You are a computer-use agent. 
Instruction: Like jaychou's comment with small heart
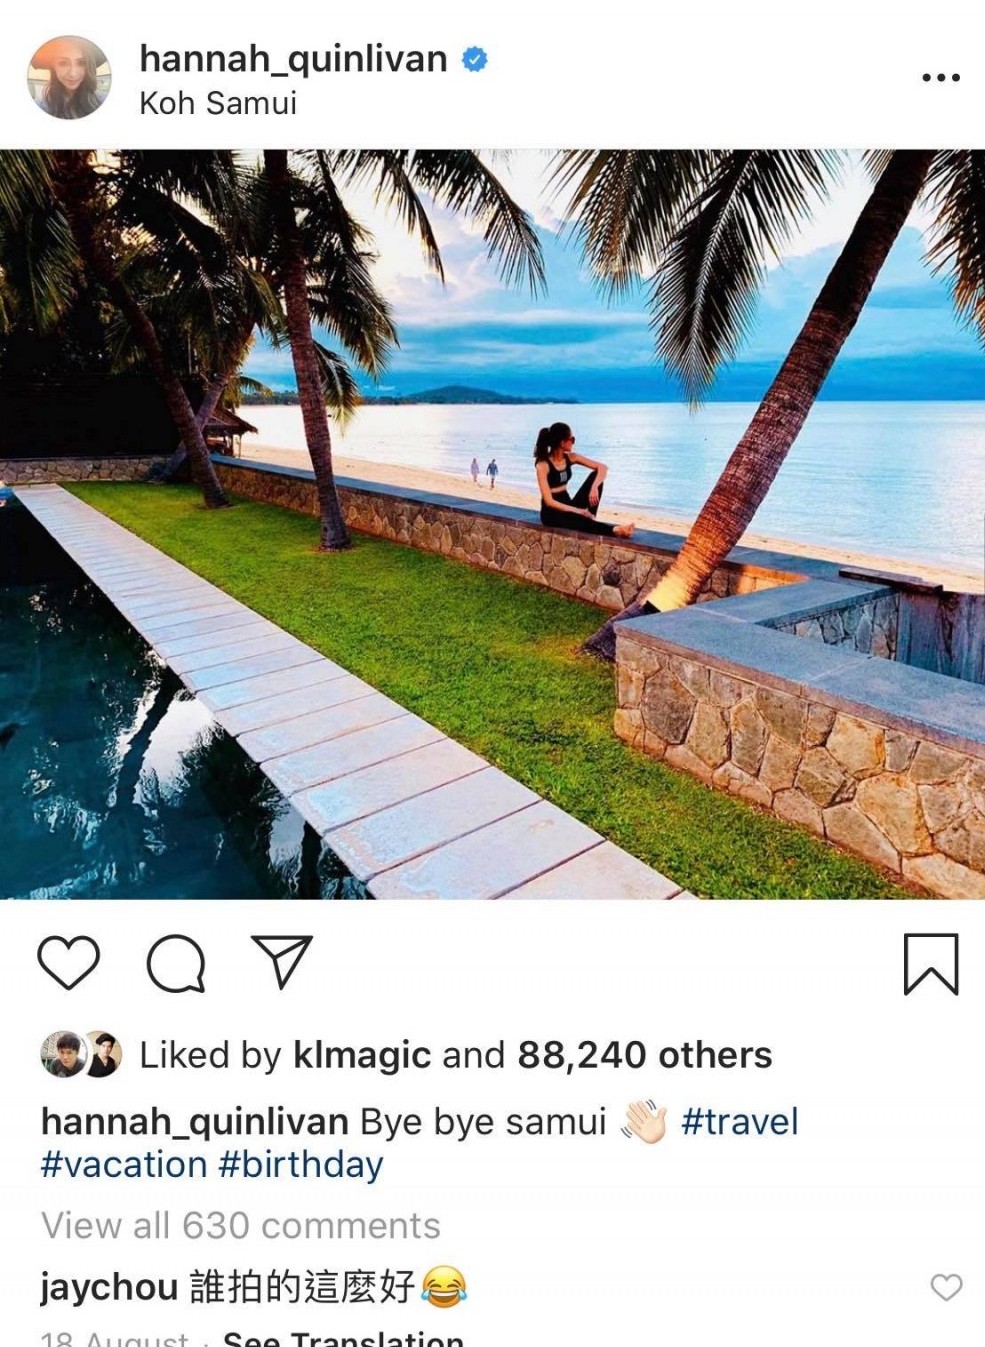coord(946,1287)
